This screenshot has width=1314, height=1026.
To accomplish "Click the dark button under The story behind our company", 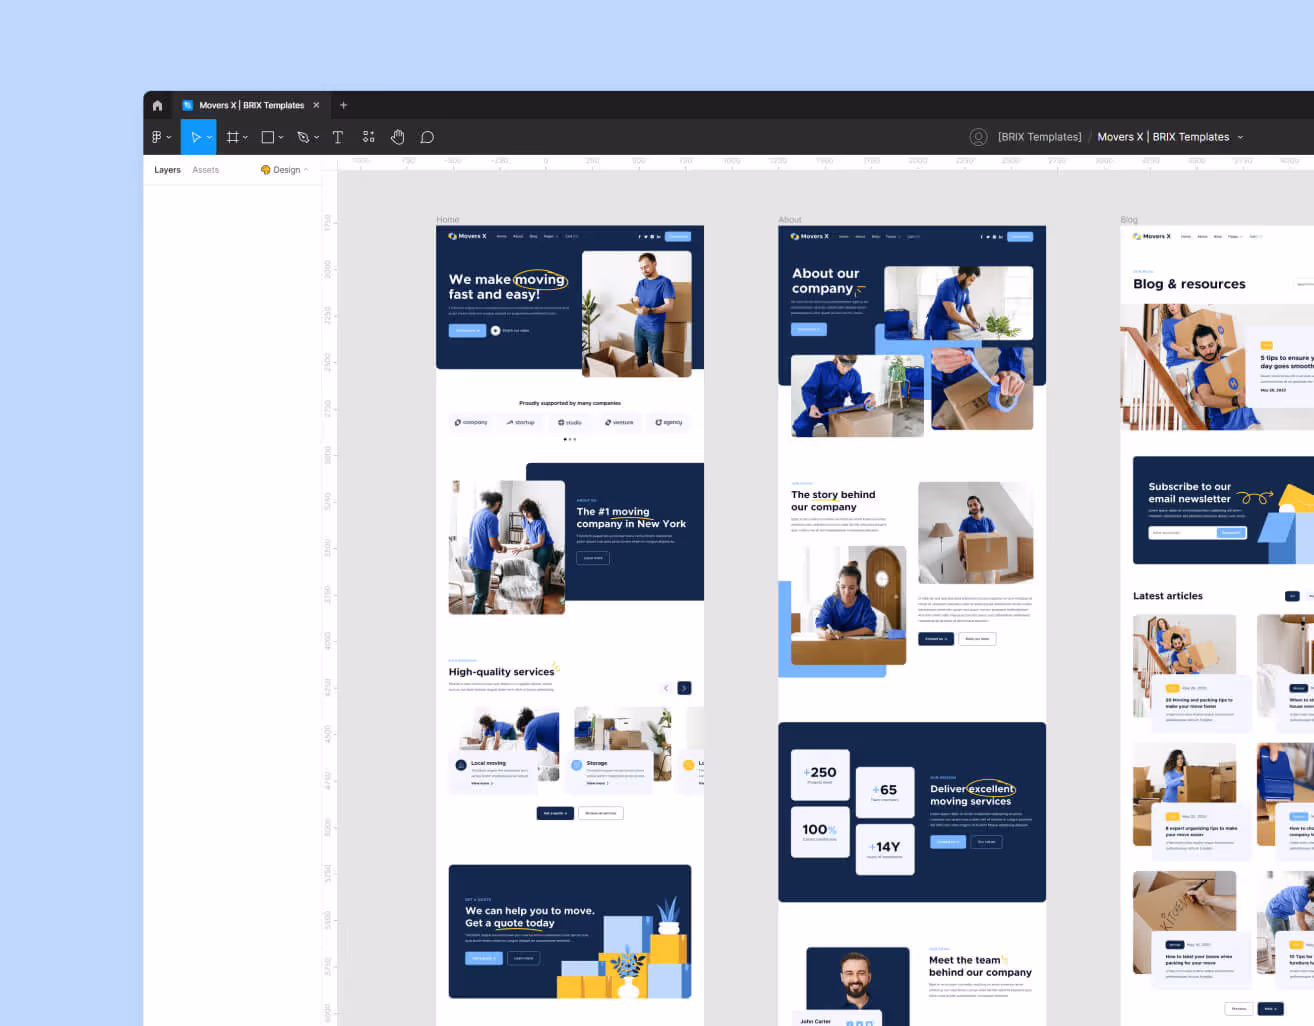I will (x=936, y=639).
